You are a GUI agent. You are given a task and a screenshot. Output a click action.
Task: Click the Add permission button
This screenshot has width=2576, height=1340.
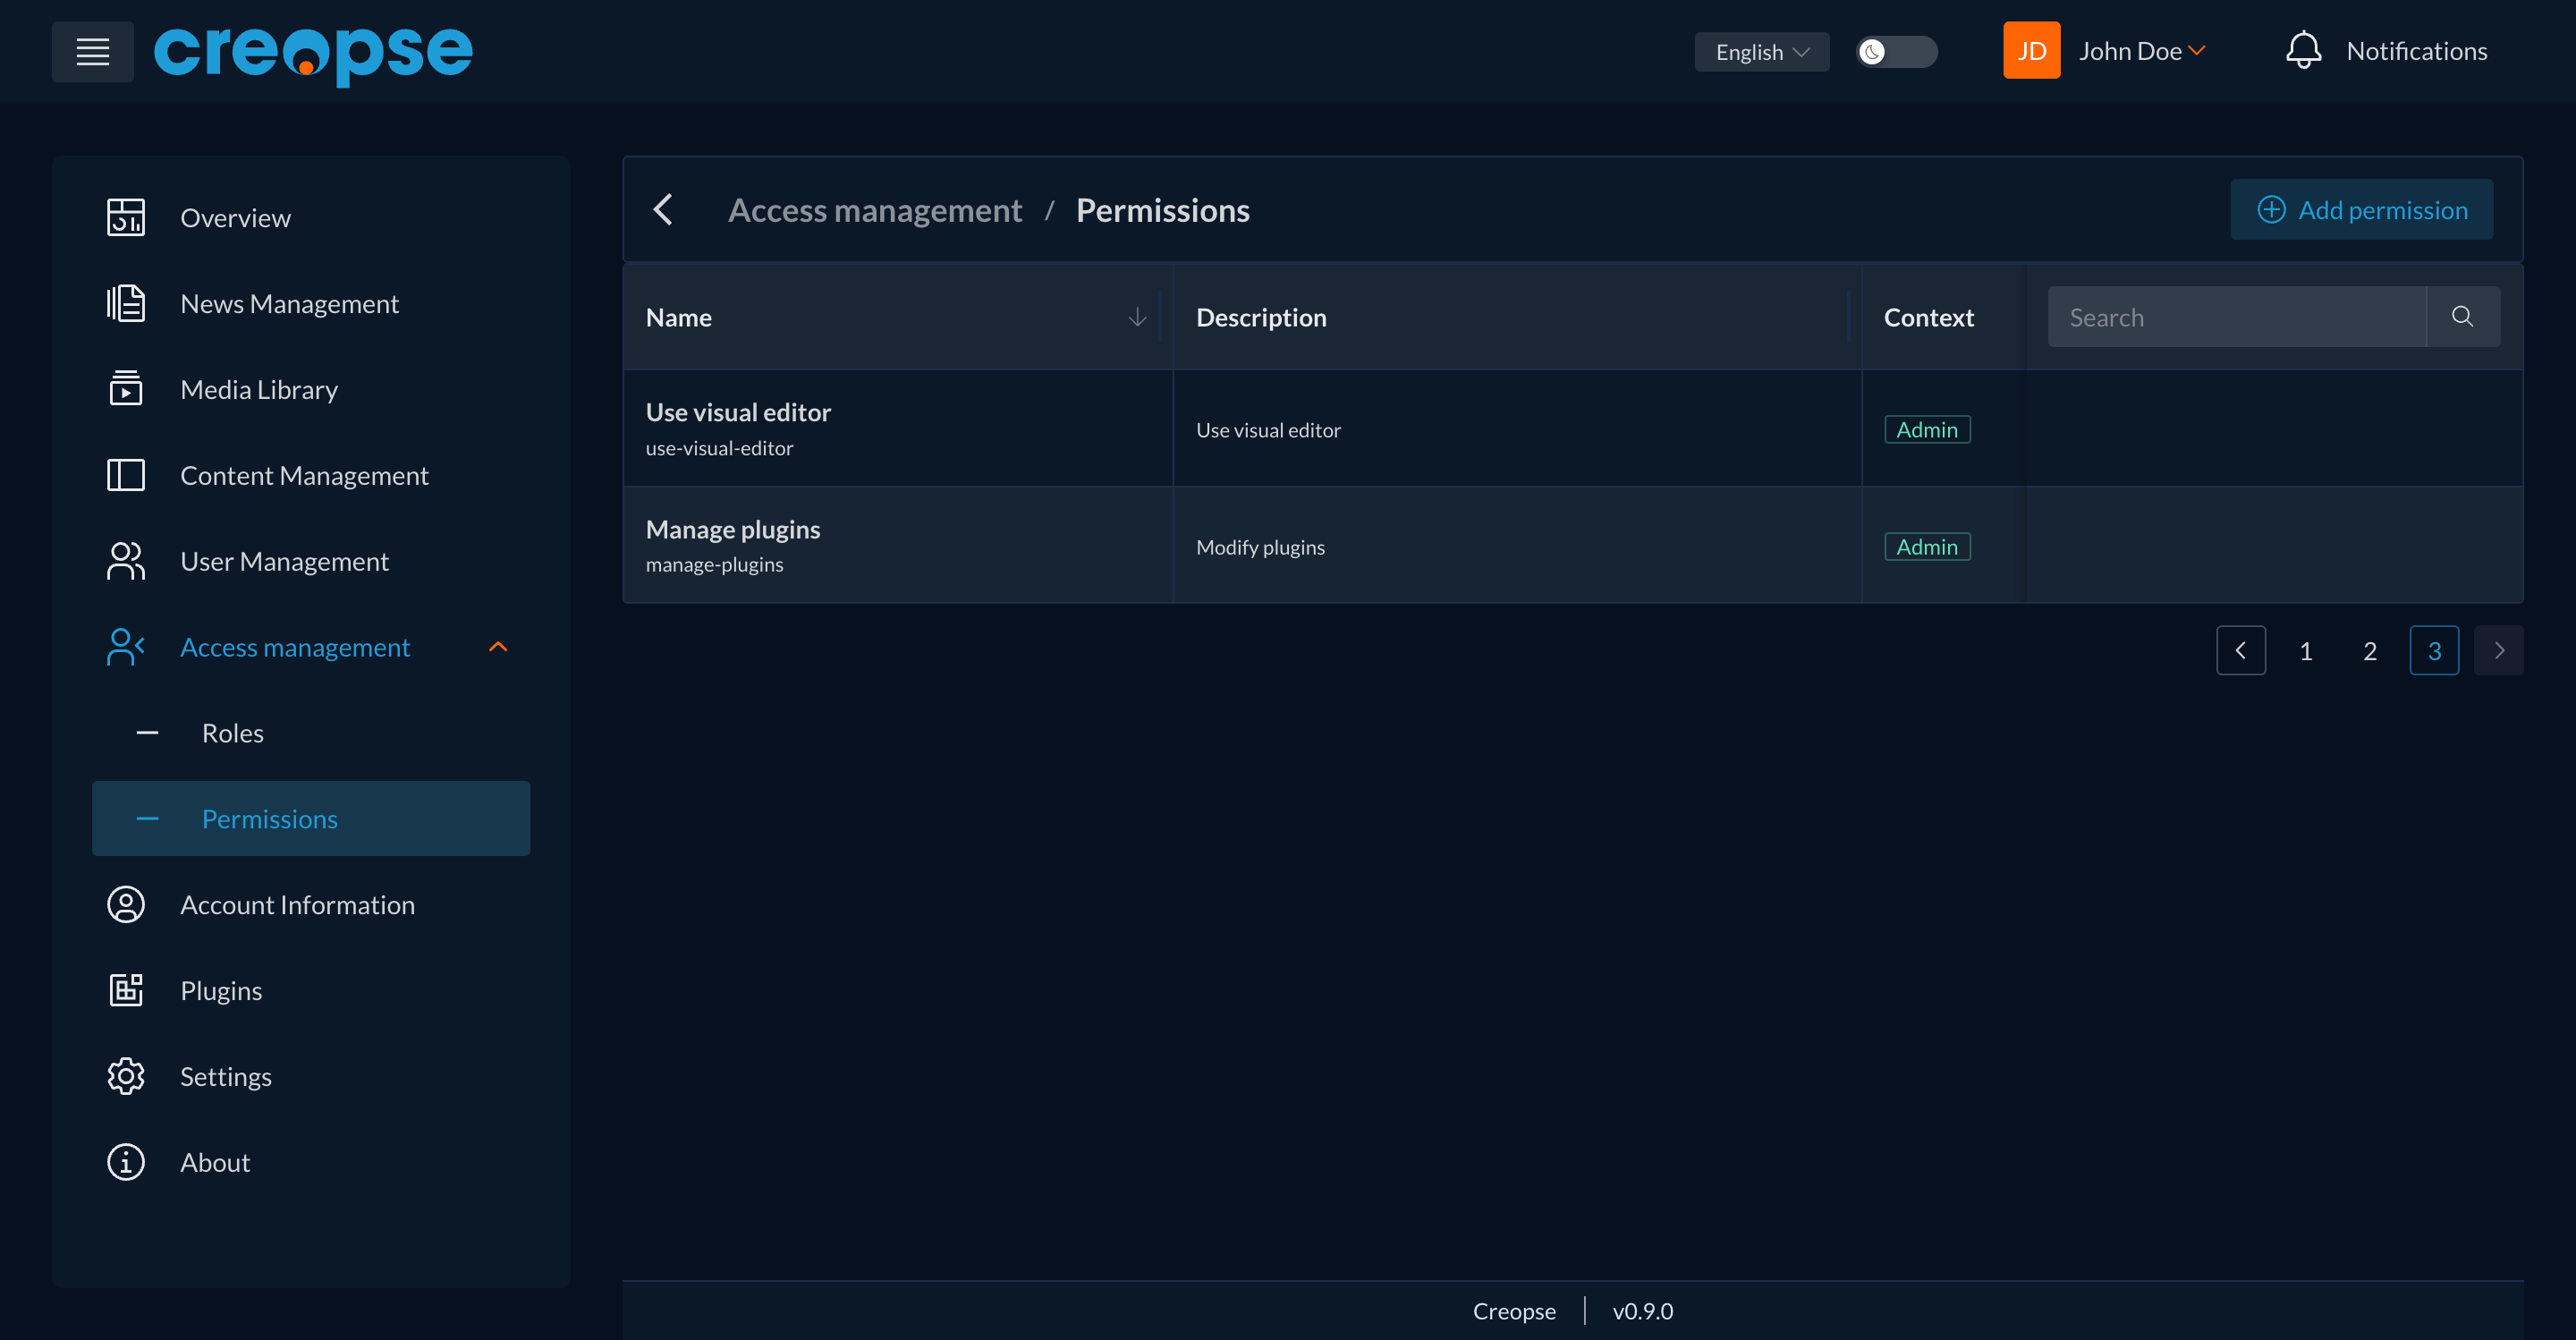pyautogui.click(x=2361, y=209)
